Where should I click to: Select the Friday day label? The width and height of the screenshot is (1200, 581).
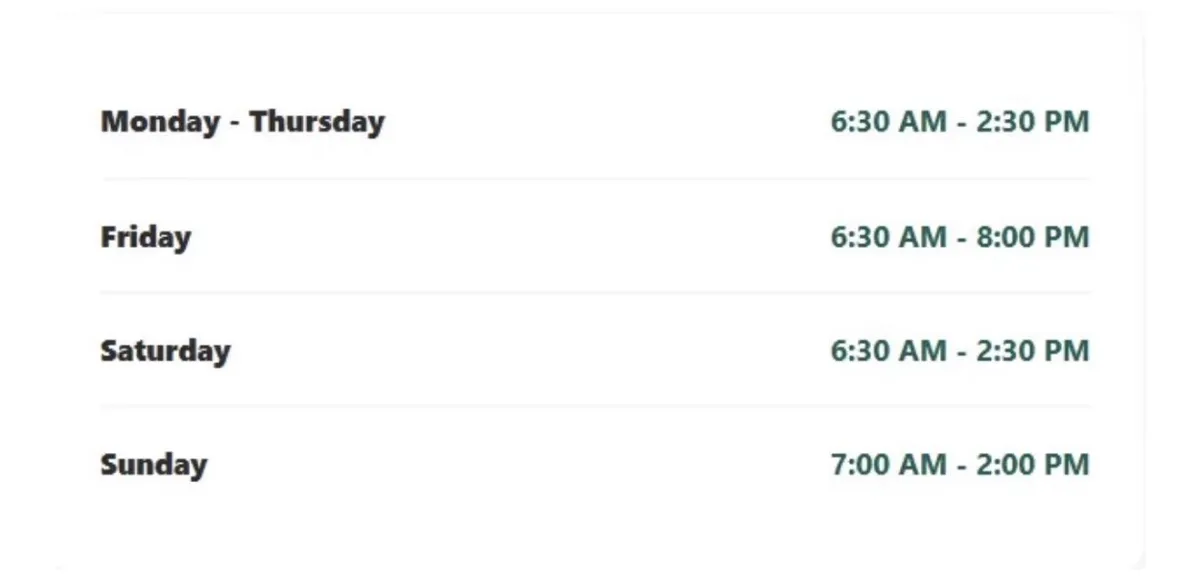click(145, 238)
